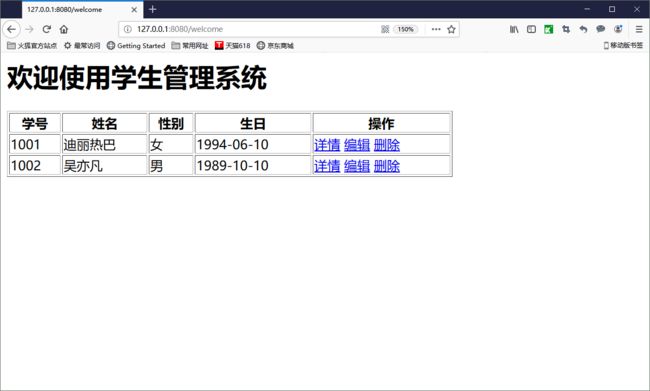Open 编辑 link for student 1002
The width and height of the screenshot is (650, 391).
(x=357, y=166)
